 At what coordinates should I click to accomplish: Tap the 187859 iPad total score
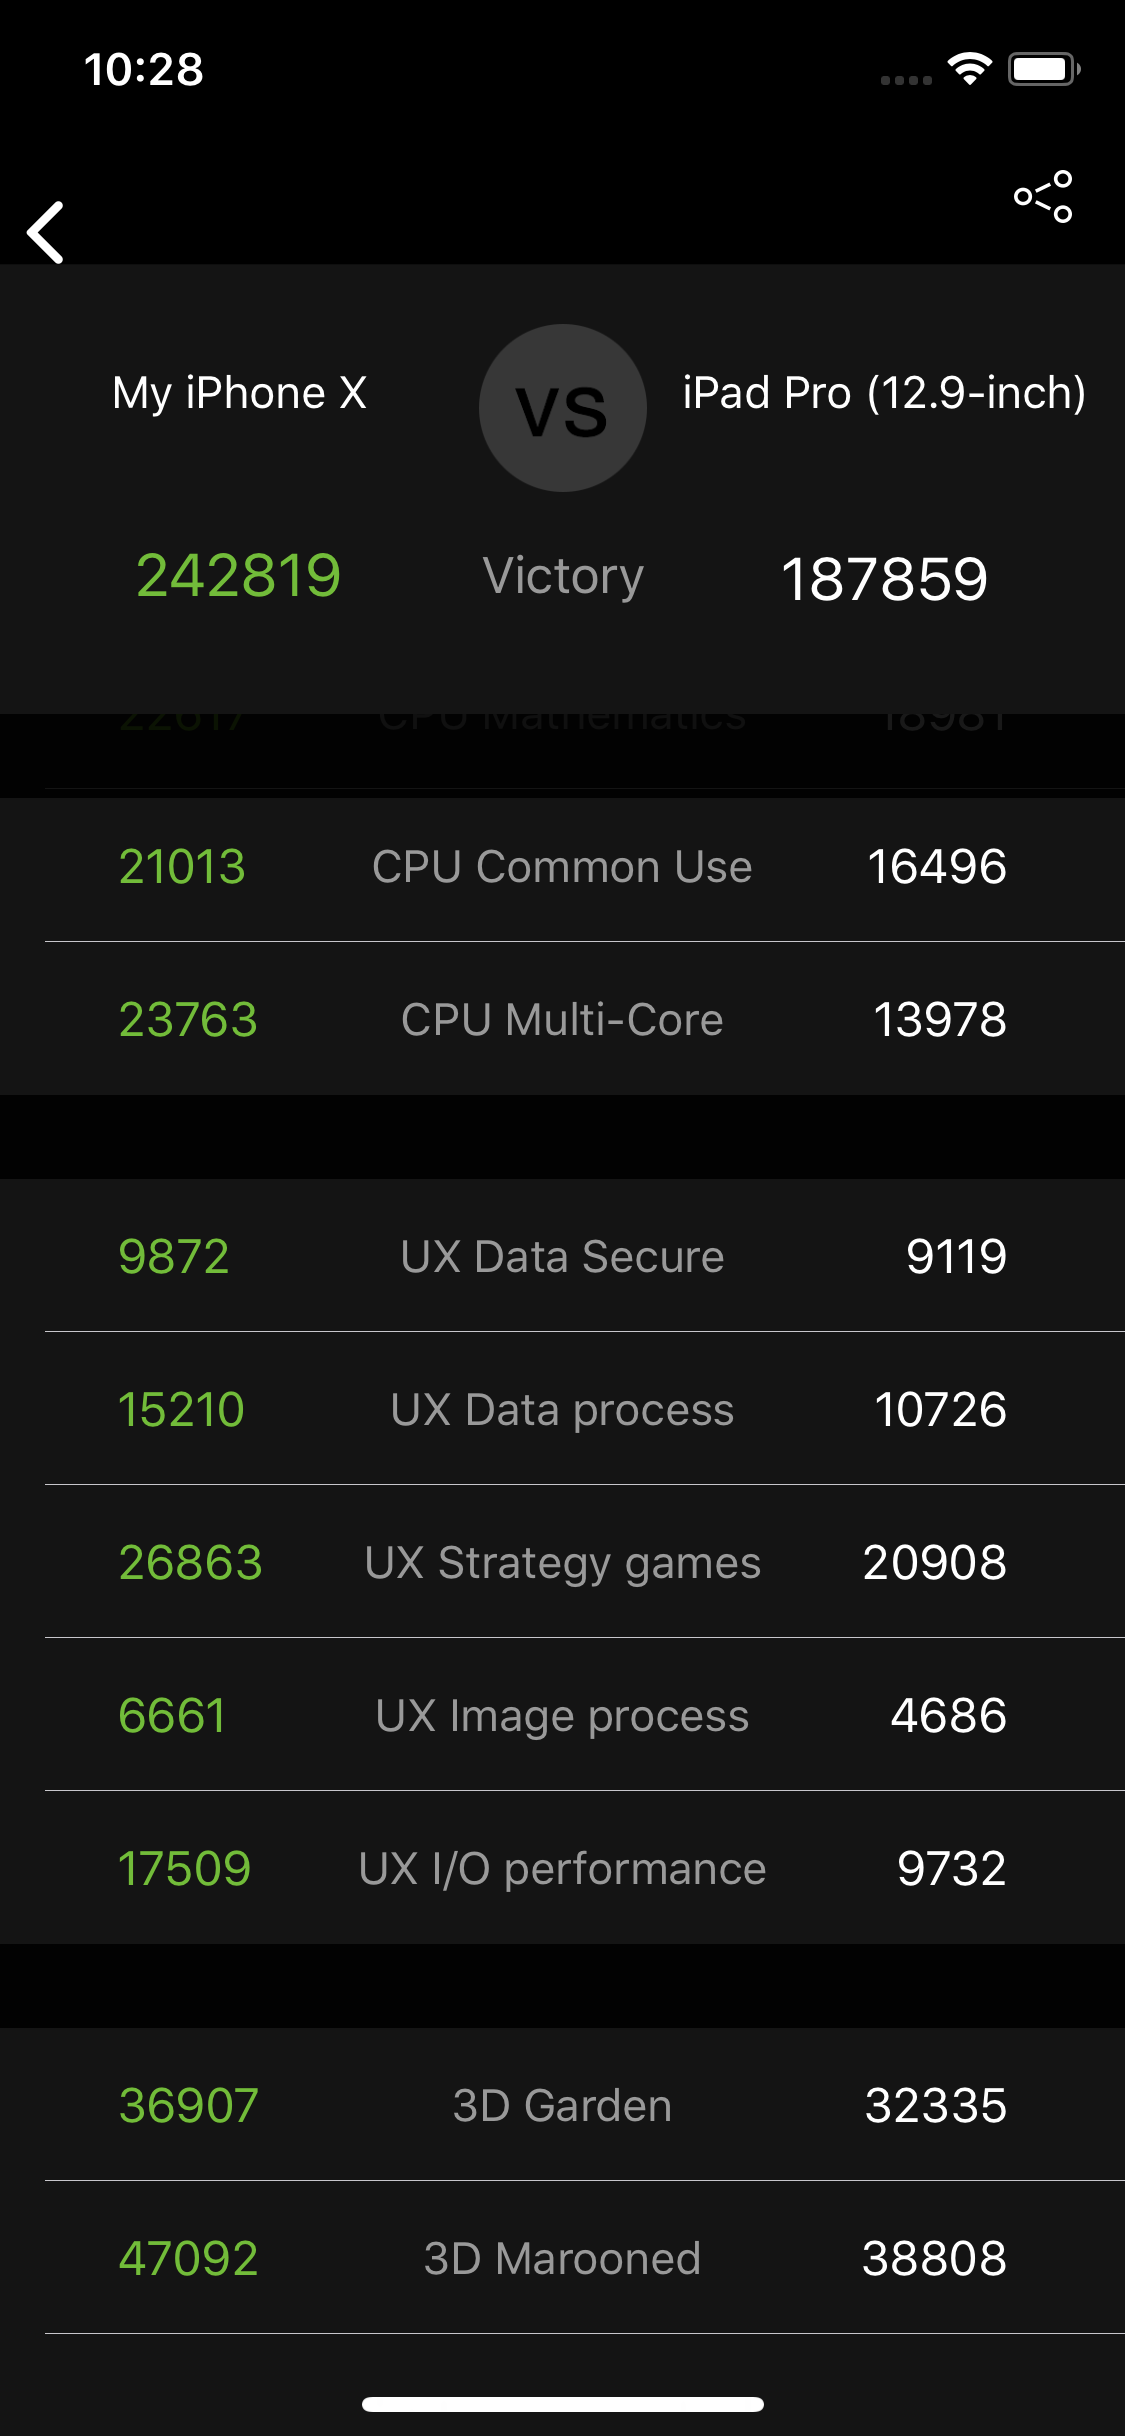pyautogui.click(x=884, y=579)
